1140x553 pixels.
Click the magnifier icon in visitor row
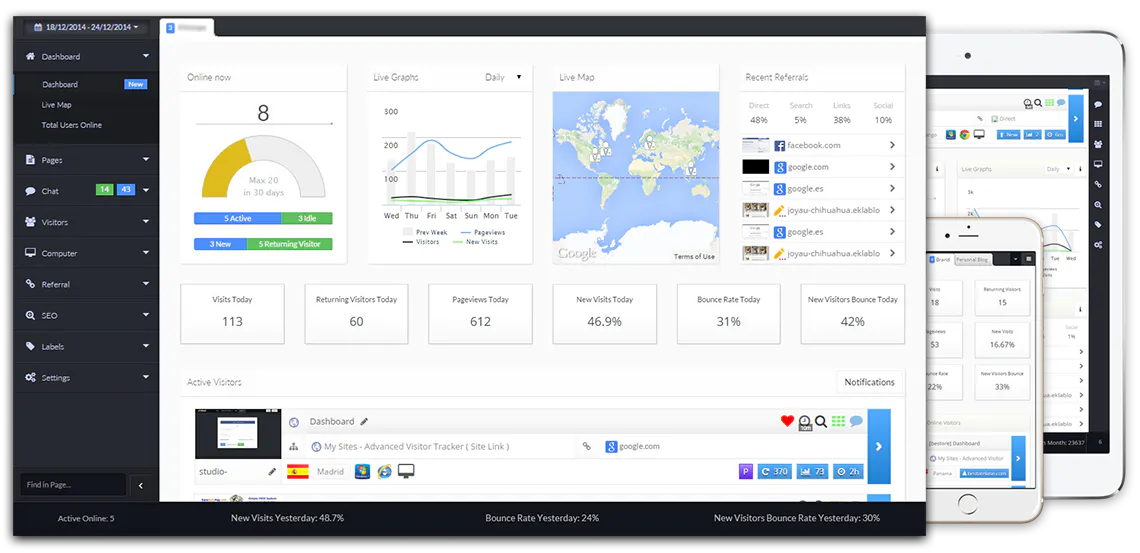(x=821, y=421)
